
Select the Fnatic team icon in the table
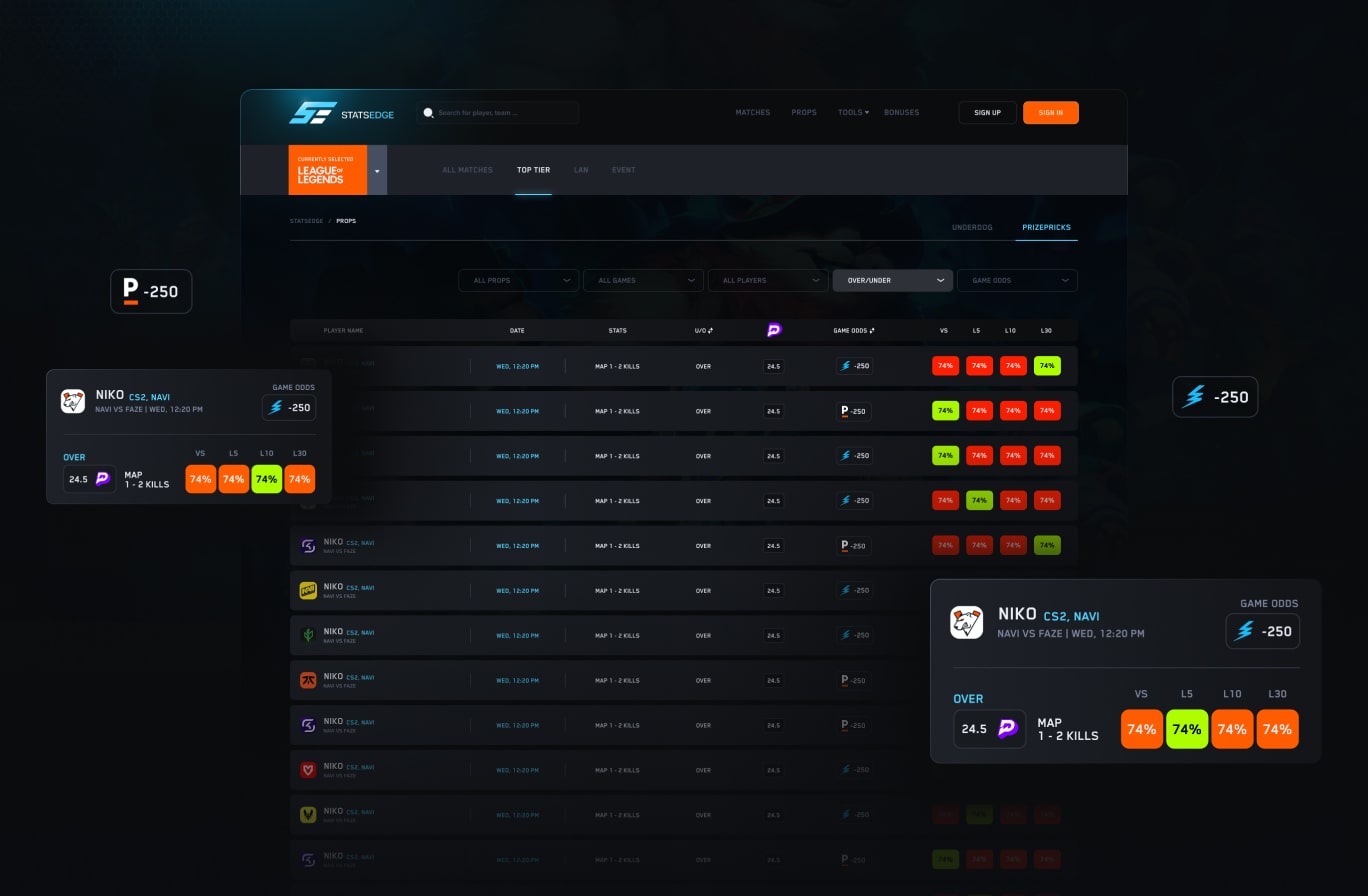point(307,679)
